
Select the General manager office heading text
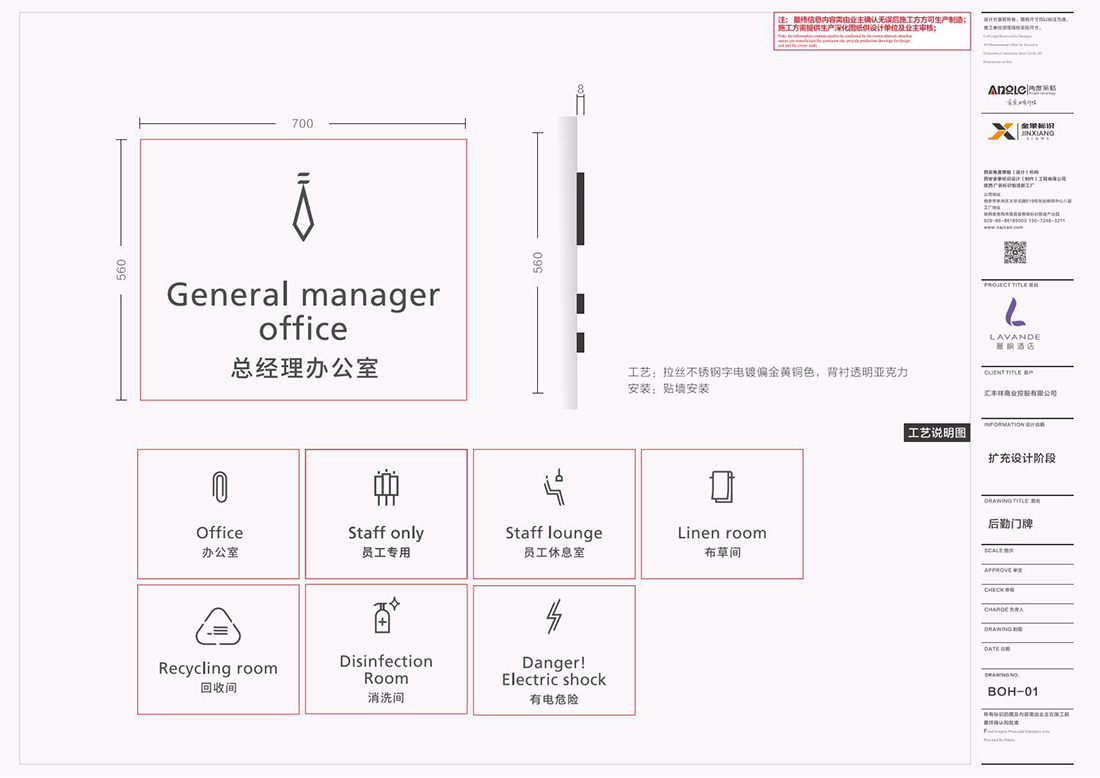303,311
